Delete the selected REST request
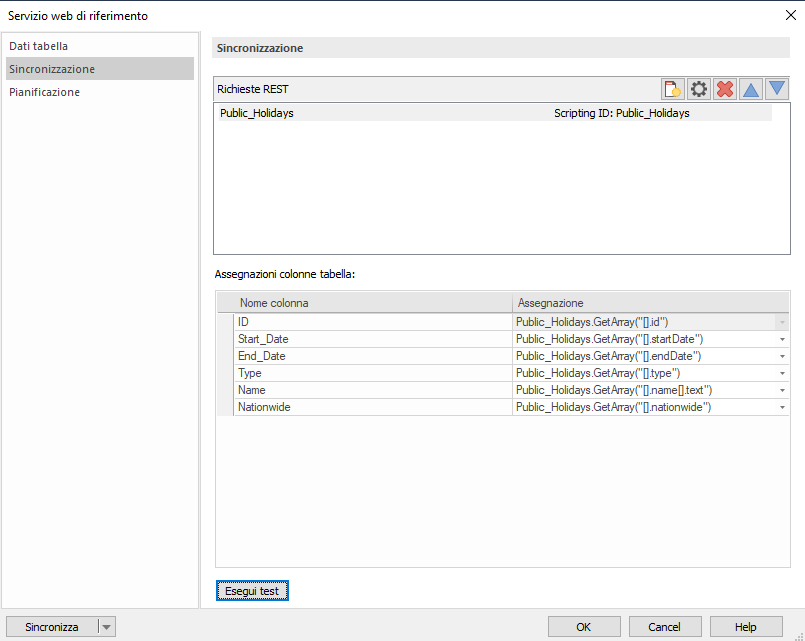The width and height of the screenshot is (805, 641). click(x=724, y=89)
